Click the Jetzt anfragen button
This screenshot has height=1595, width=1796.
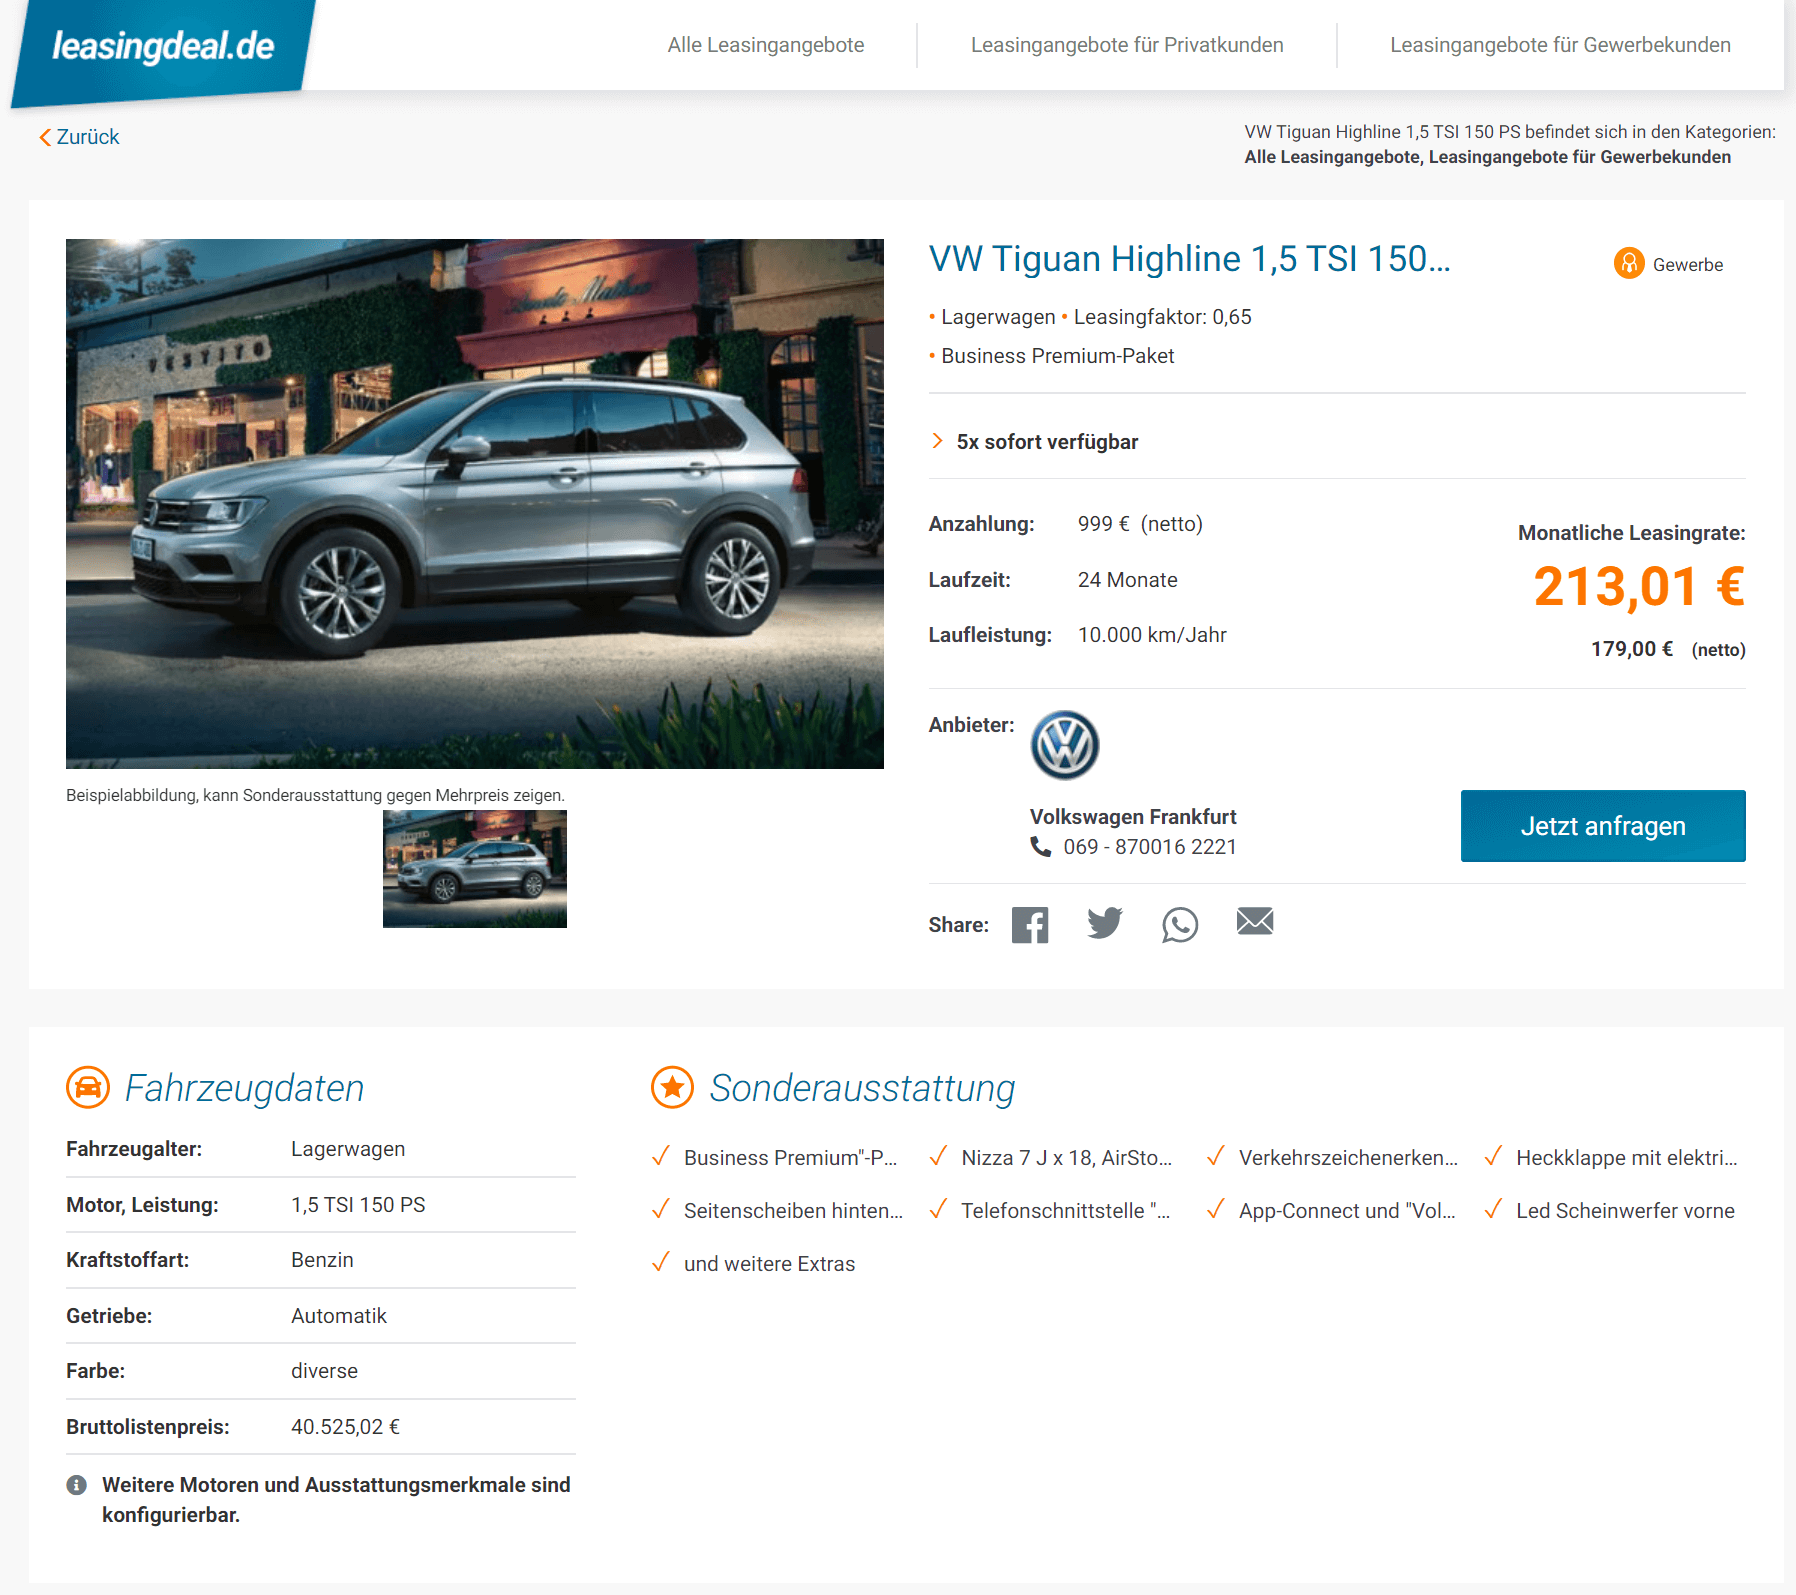click(x=1603, y=826)
